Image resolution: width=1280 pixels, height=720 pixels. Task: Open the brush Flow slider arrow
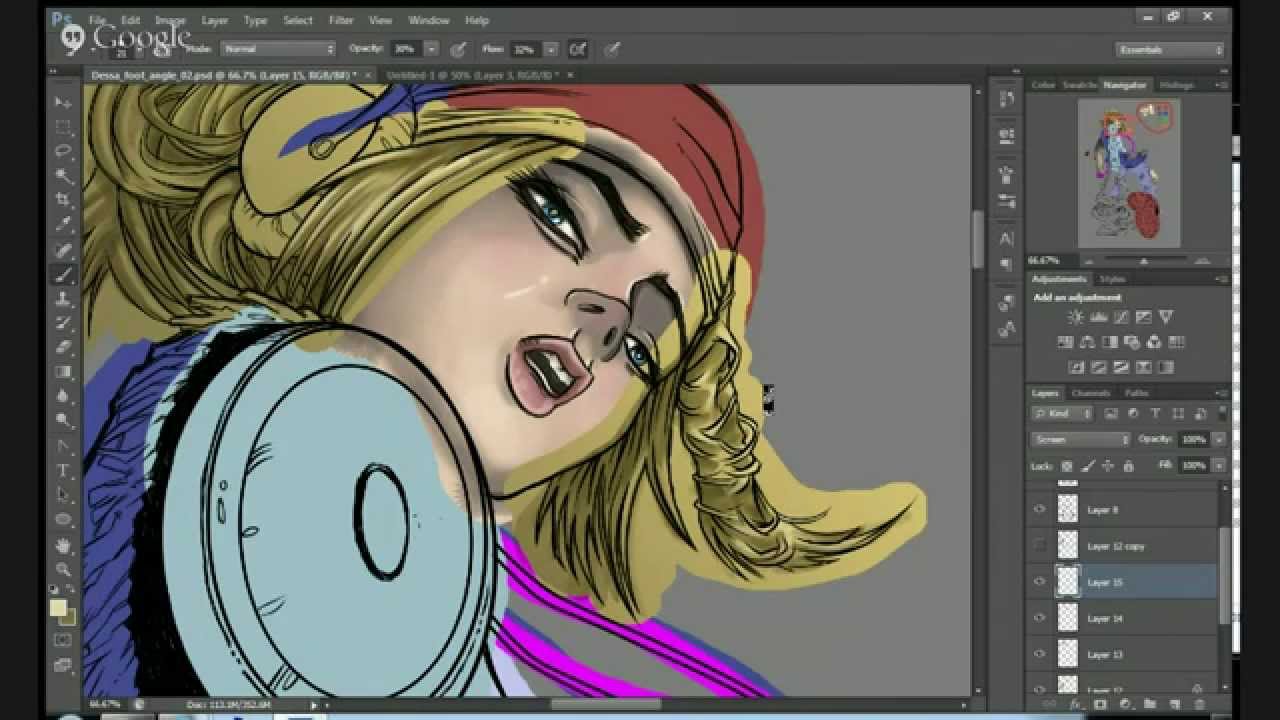[x=550, y=48]
